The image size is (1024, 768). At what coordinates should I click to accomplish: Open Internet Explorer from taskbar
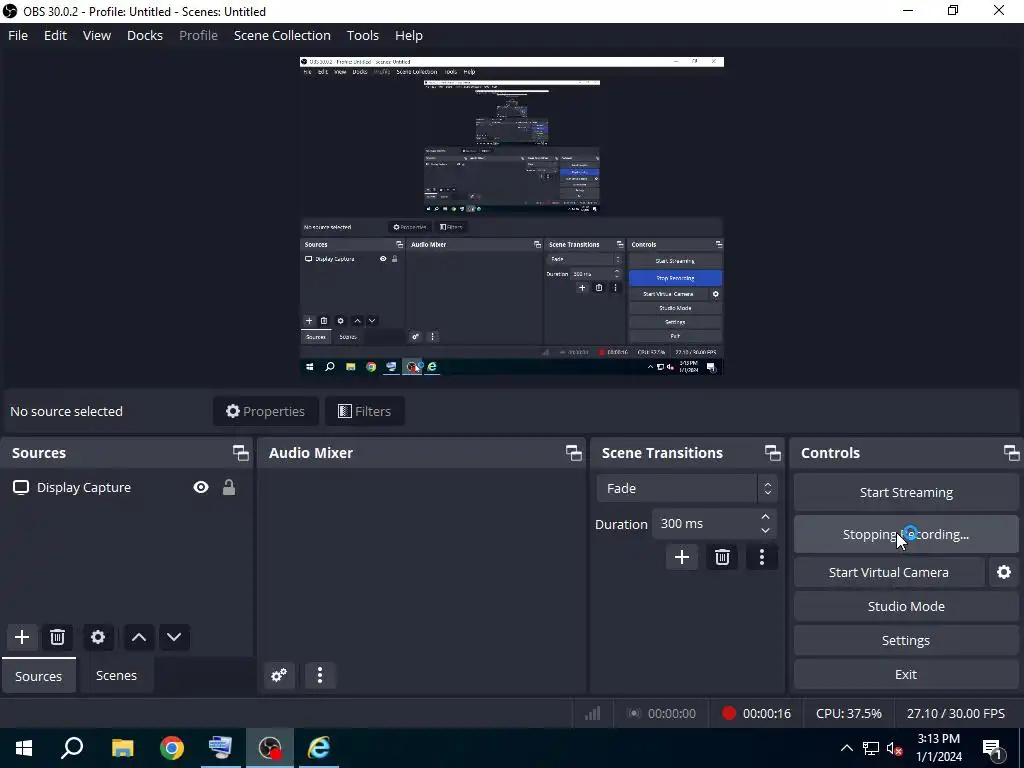point(319,748)
